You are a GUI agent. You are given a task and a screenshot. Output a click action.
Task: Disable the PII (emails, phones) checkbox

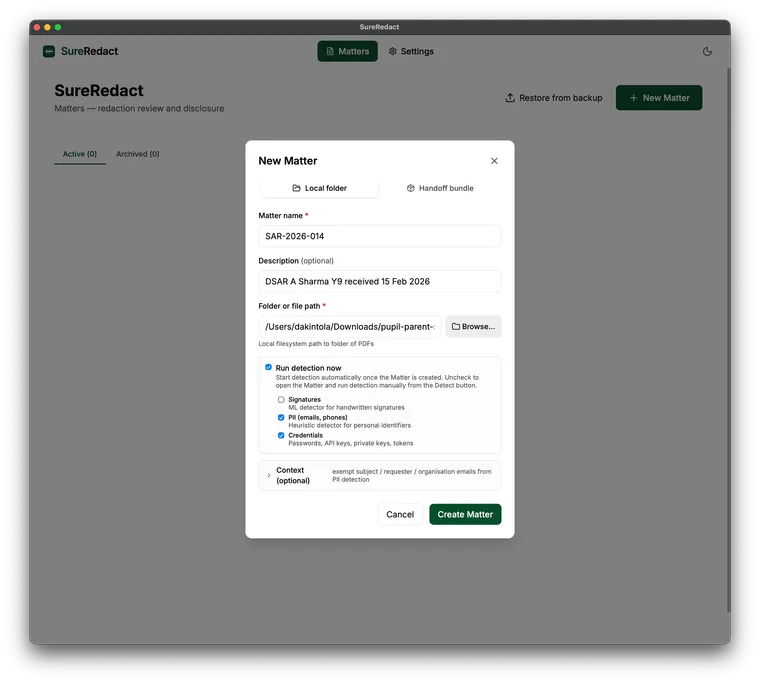pos(281,417)
